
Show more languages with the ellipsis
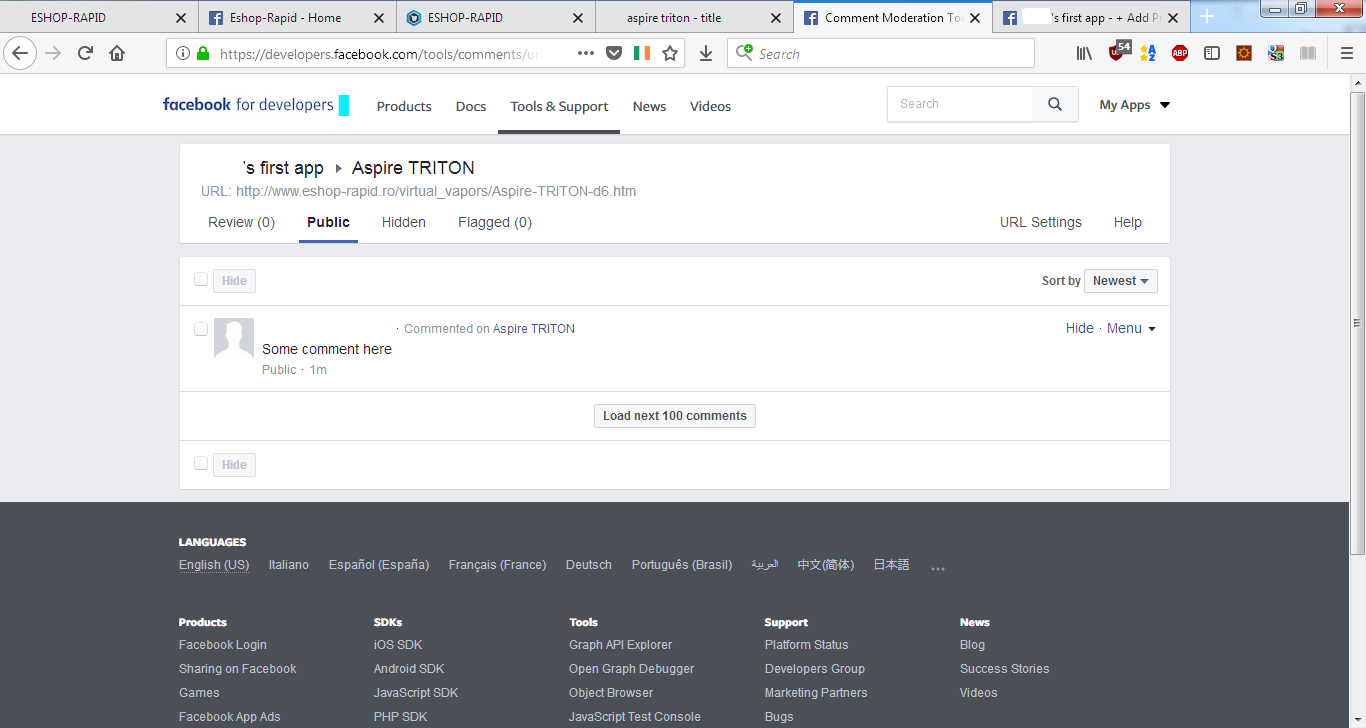tap(937, 567)
